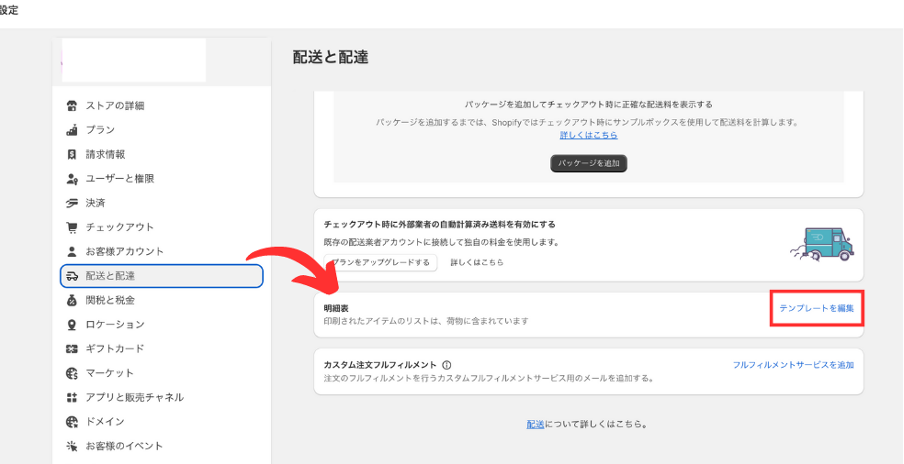Click the パッケージを追加 button
Screen dimensions: 904x464
tap(588, 163)
